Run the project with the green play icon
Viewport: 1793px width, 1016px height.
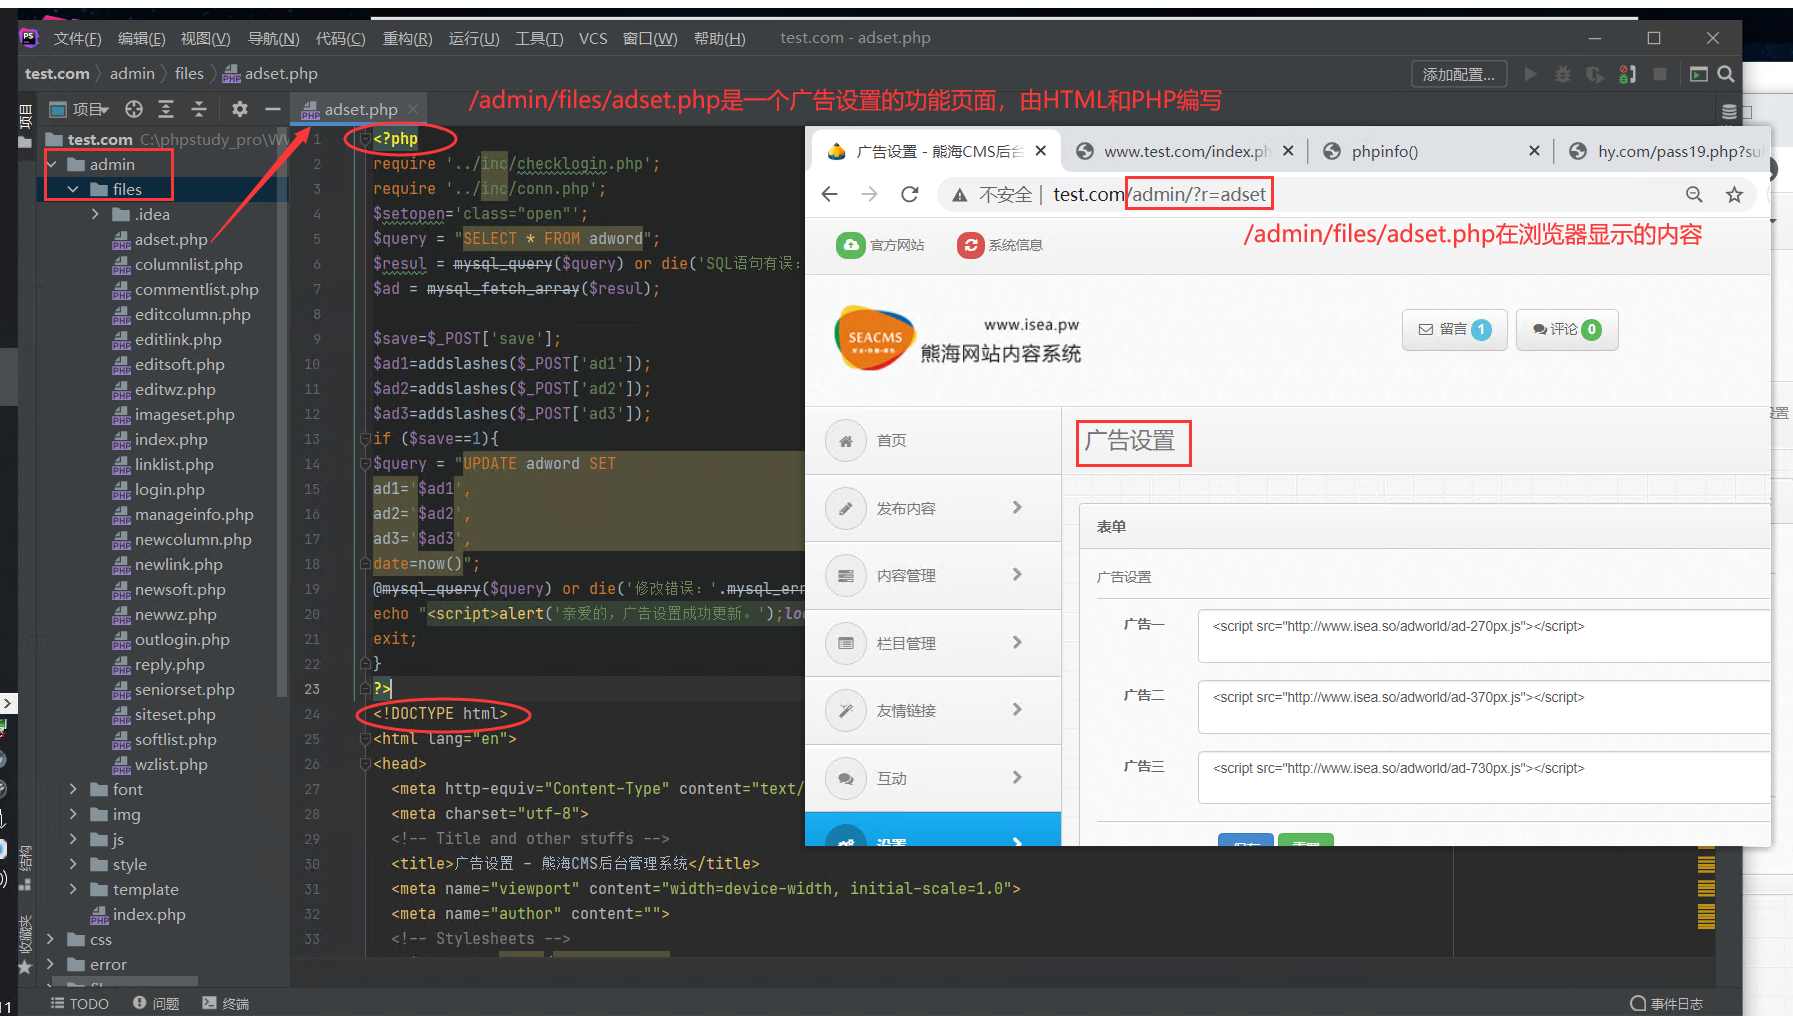tap(1530, 73)
